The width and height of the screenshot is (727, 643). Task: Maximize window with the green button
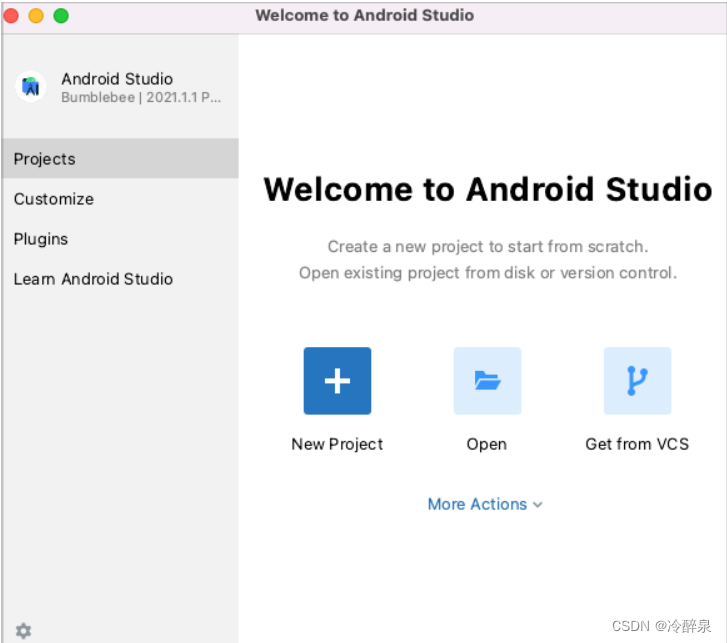[x=61, y=16]
